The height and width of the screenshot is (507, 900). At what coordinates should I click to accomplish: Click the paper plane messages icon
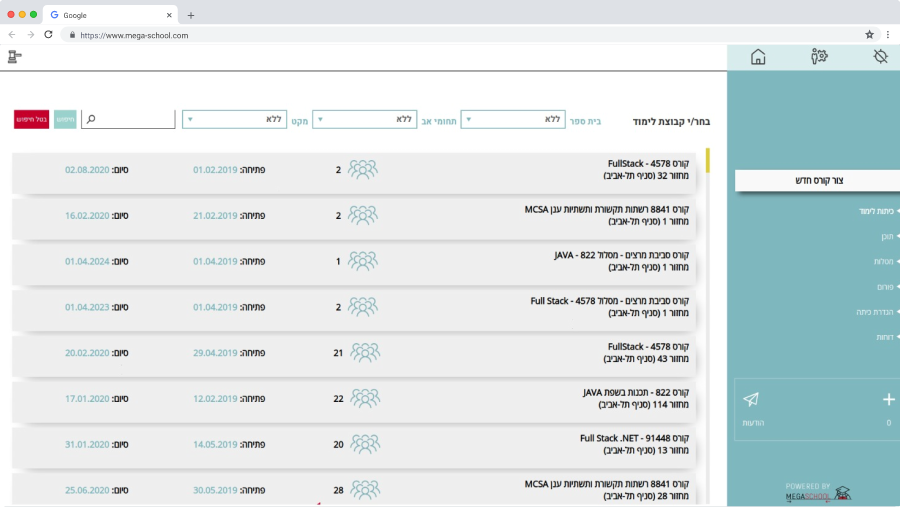tap(751, 399)
